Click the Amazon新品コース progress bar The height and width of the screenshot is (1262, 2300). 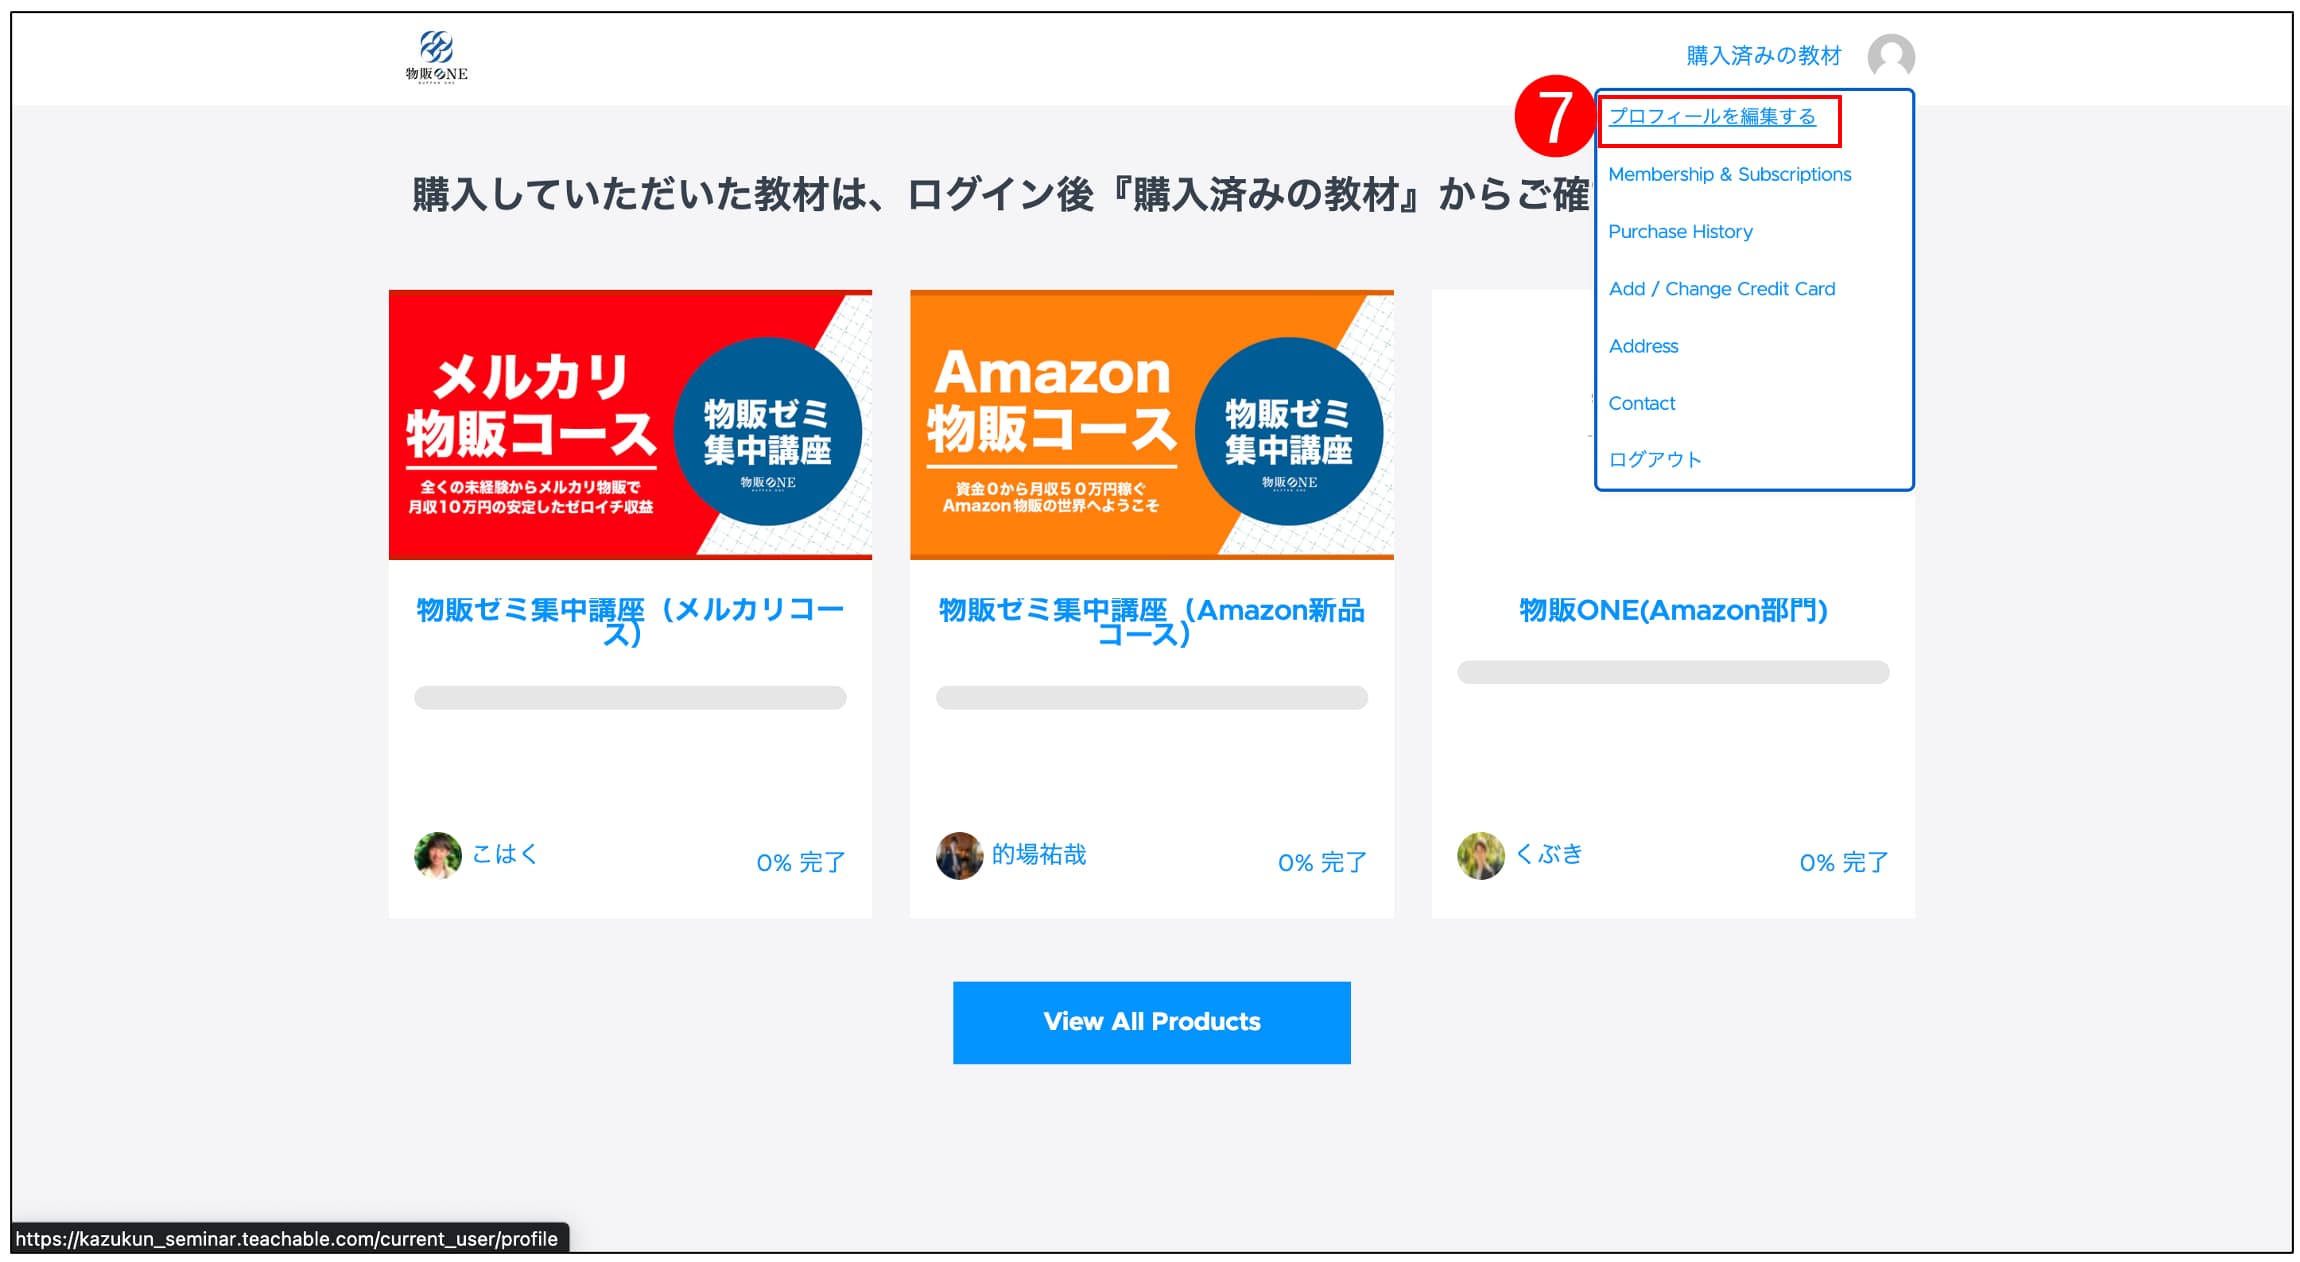point(1151,697)
